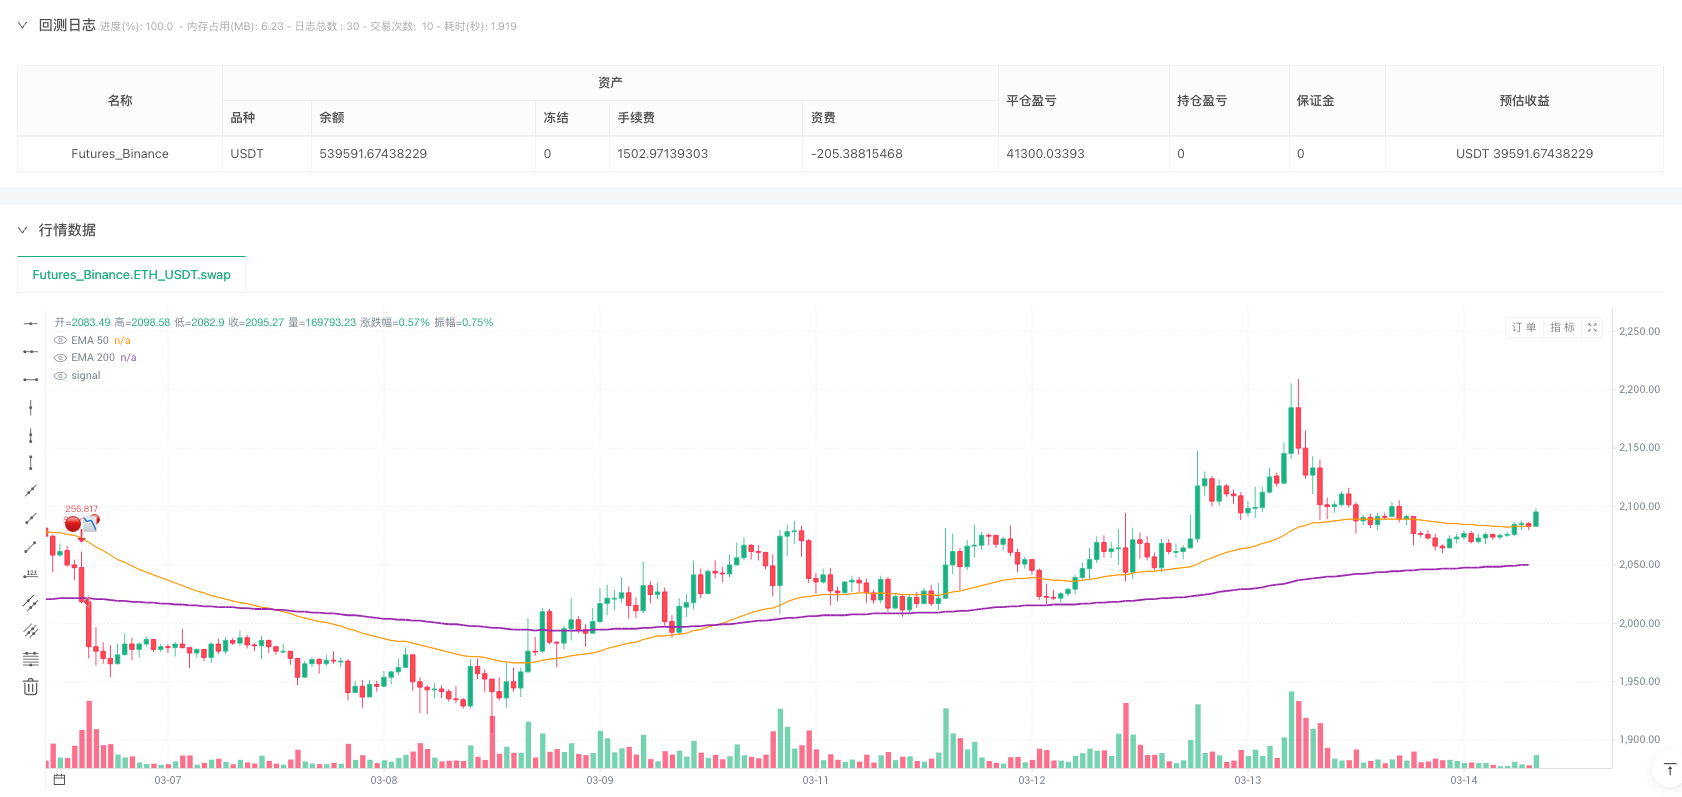Open the calendar date picker icon

[x=59, y=779]
